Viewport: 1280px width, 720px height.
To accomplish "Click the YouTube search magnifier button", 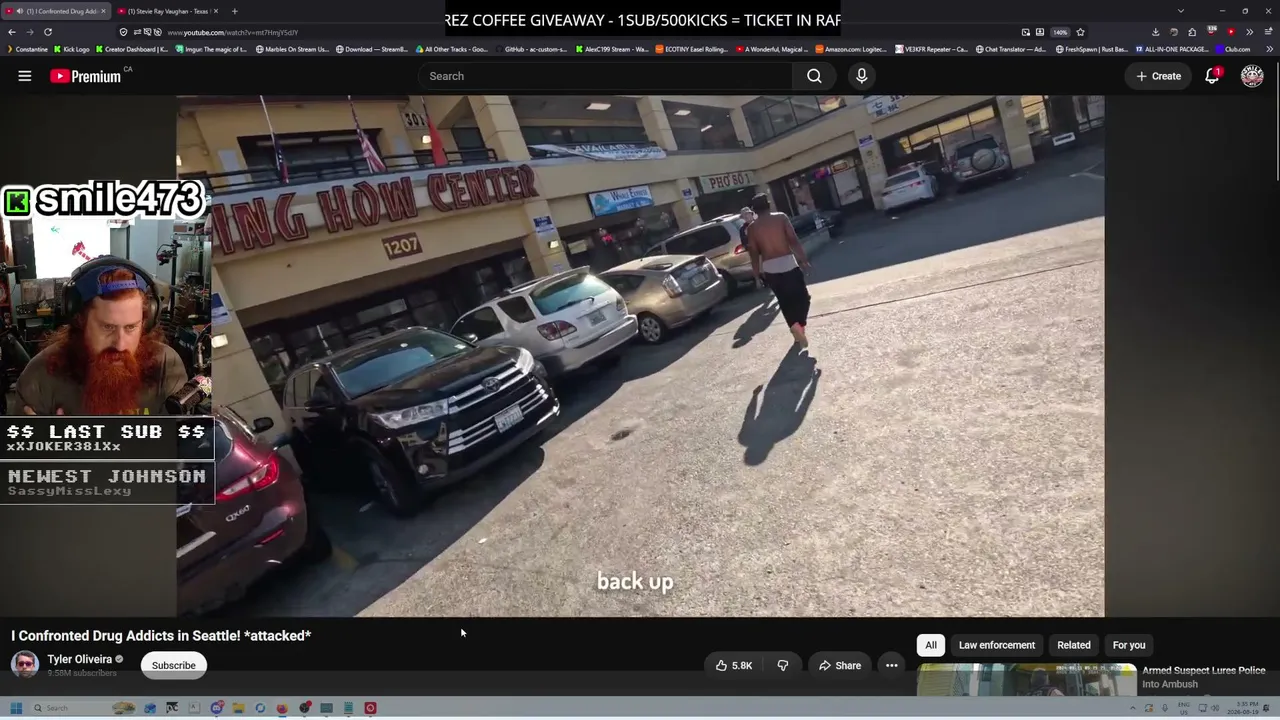I will click(x=814, y=76).
